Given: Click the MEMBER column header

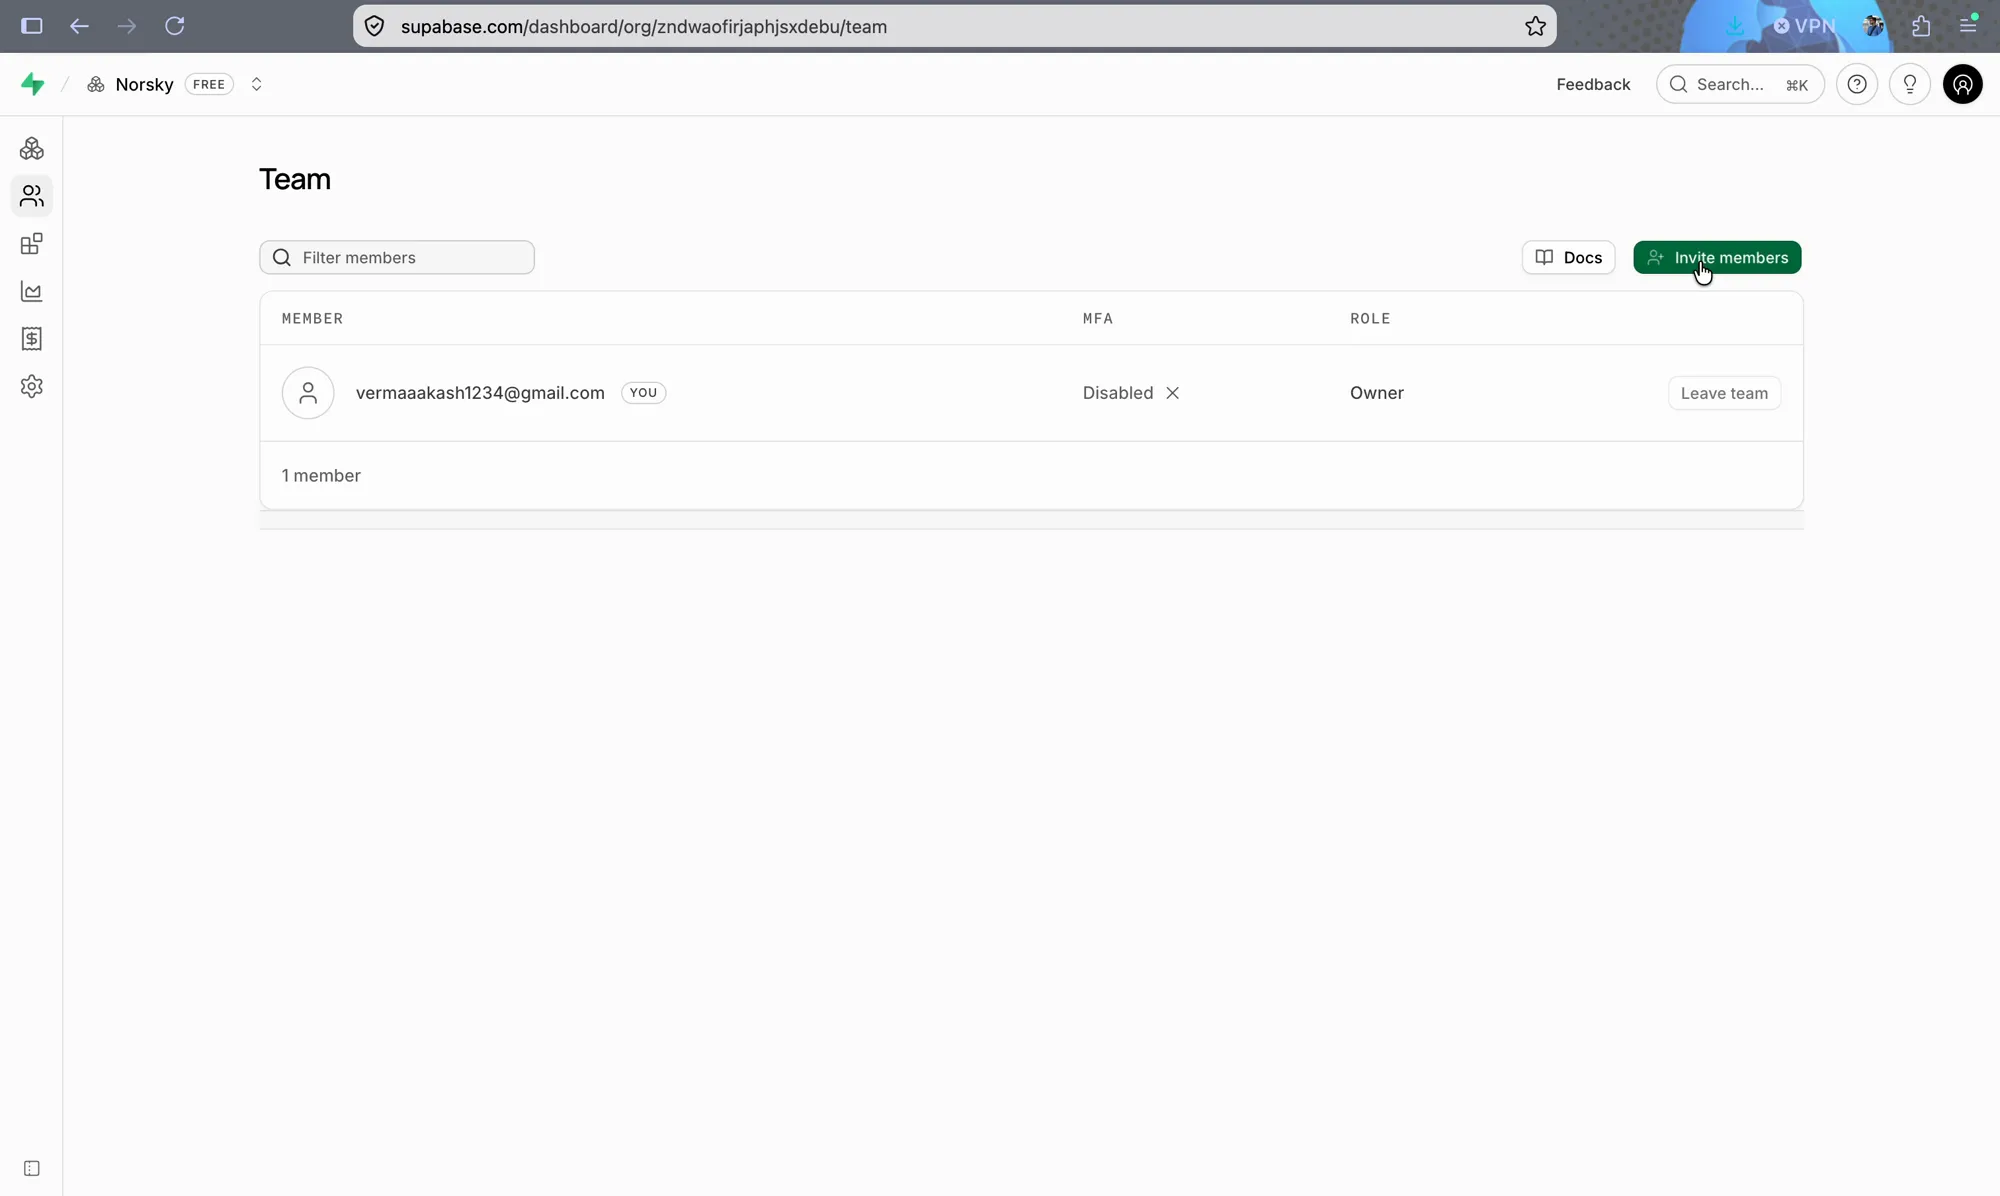Looking at the screenshot, I should pyautogui.click(x=312, y=318).
